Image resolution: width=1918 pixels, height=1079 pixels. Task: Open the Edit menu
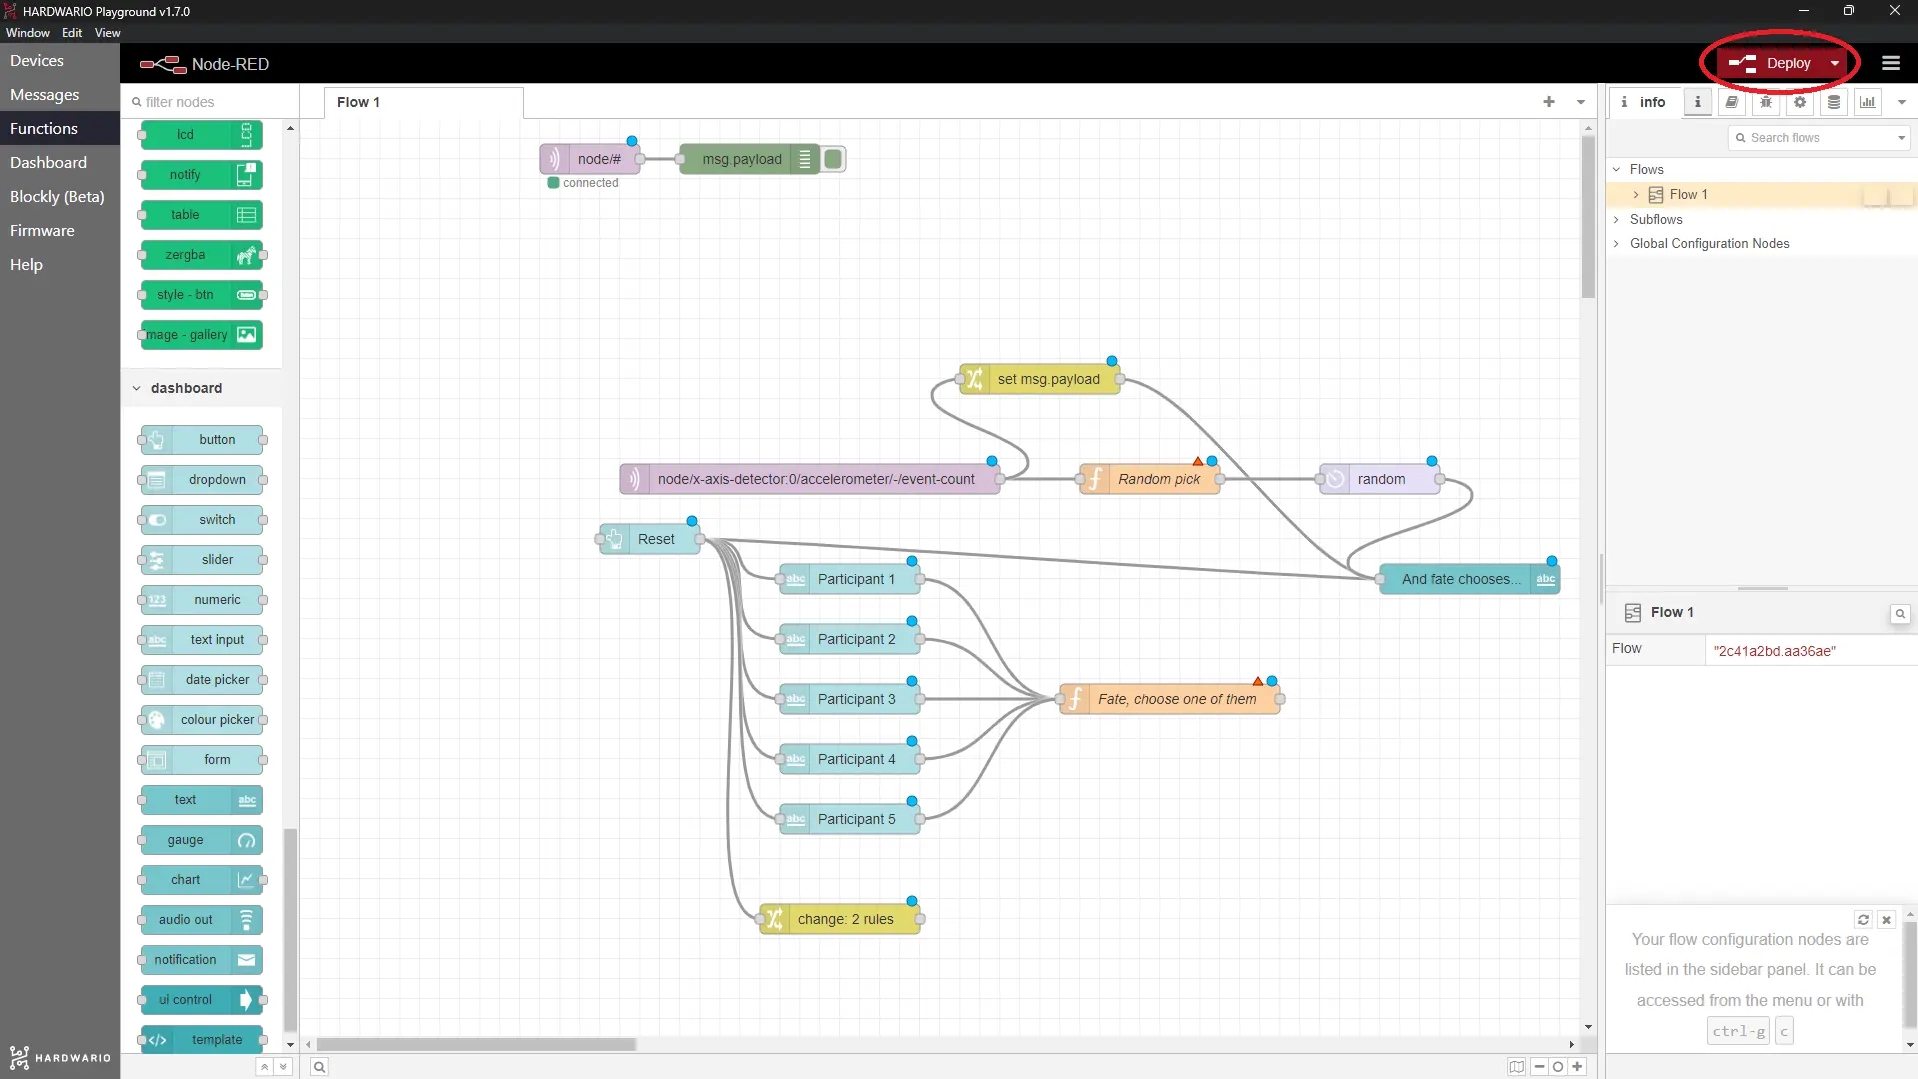(x=72, y=33)
